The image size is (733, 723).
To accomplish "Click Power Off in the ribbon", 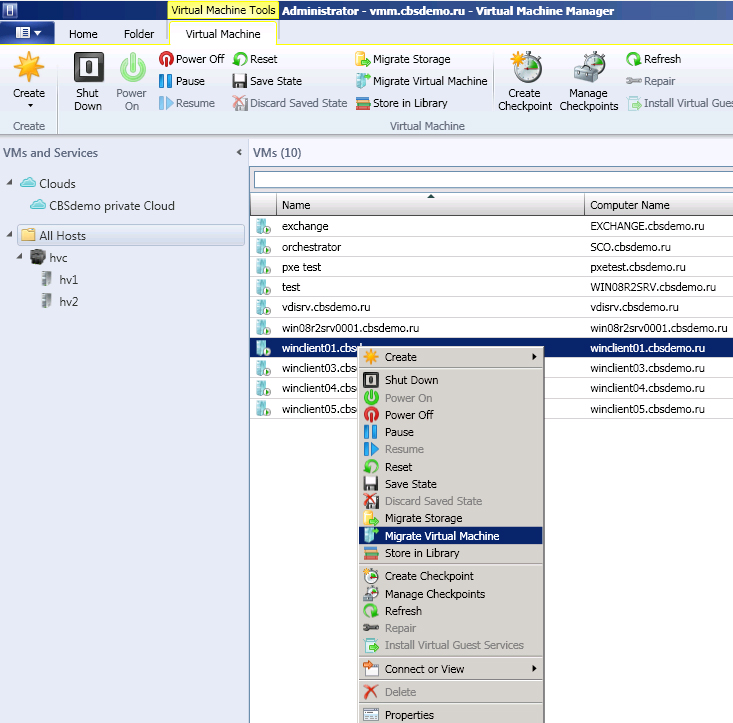I will [191, 59].
